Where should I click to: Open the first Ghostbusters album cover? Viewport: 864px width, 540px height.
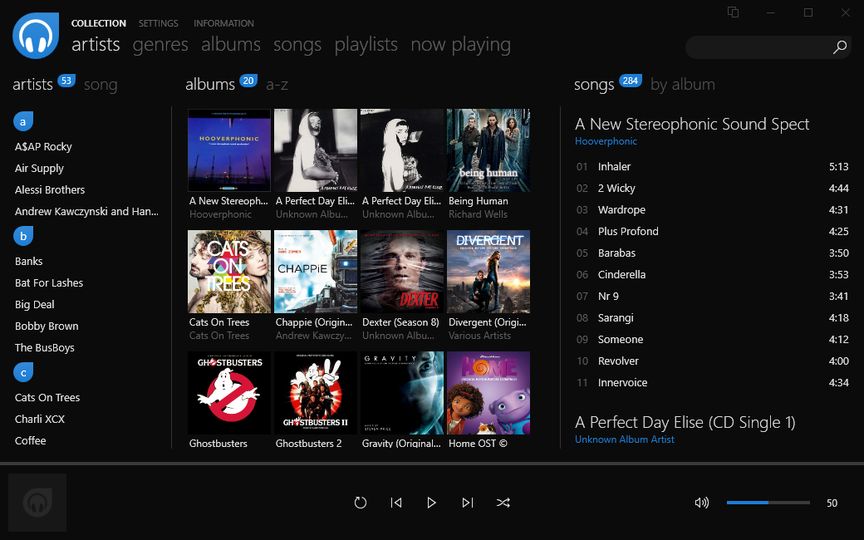(229, 393)
